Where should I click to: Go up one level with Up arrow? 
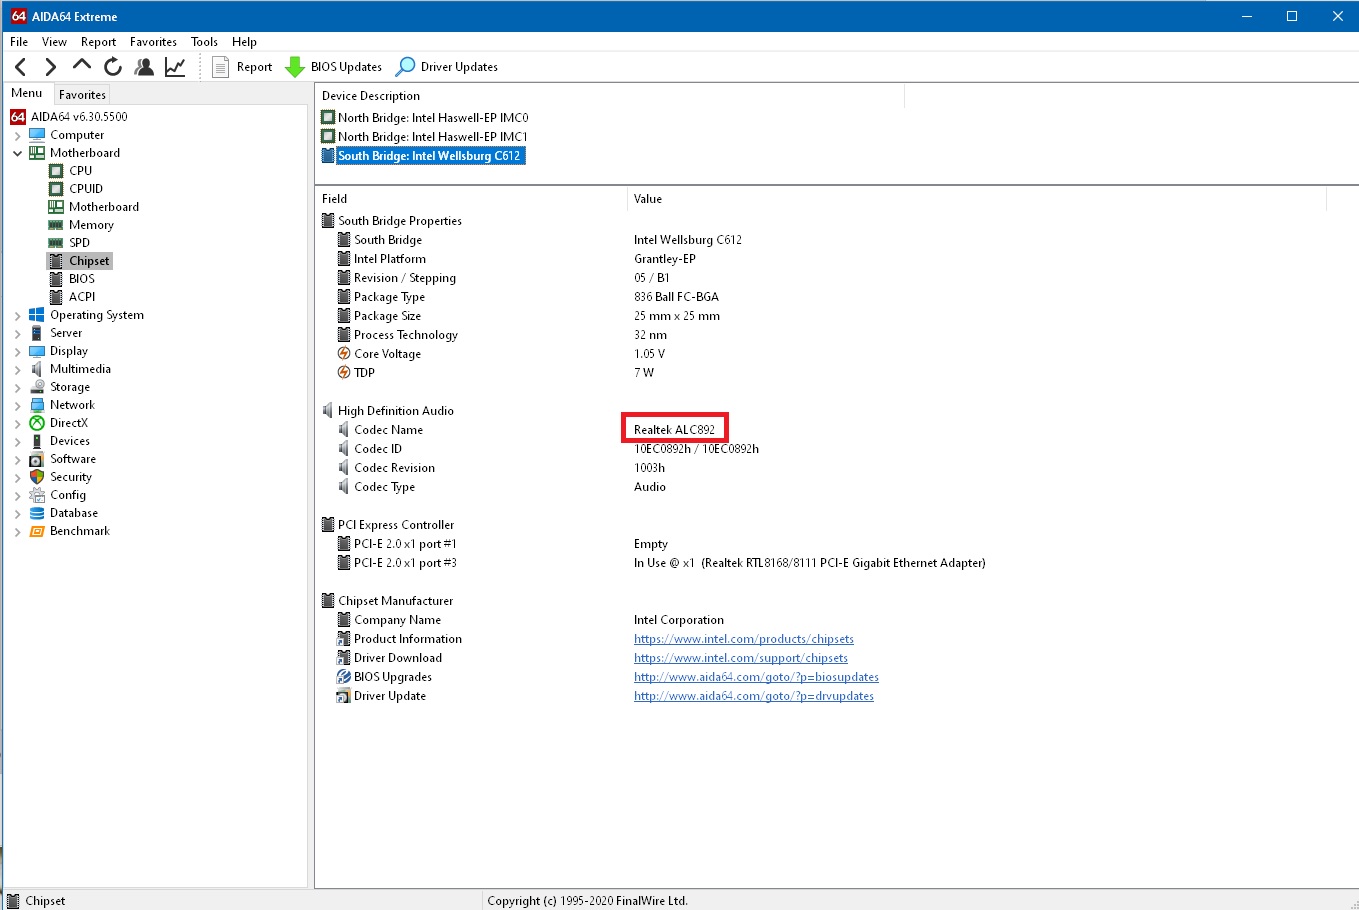(x=82, y=66)
